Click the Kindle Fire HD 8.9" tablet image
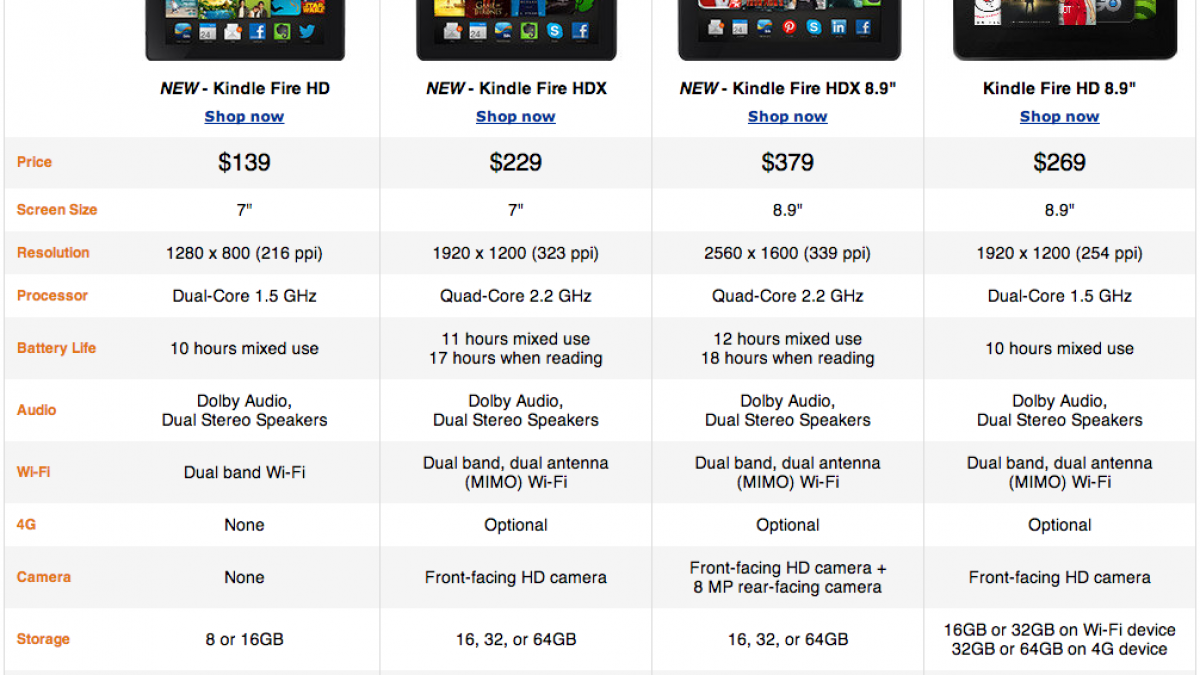Screen dimensions: 1200x675 1060,25
